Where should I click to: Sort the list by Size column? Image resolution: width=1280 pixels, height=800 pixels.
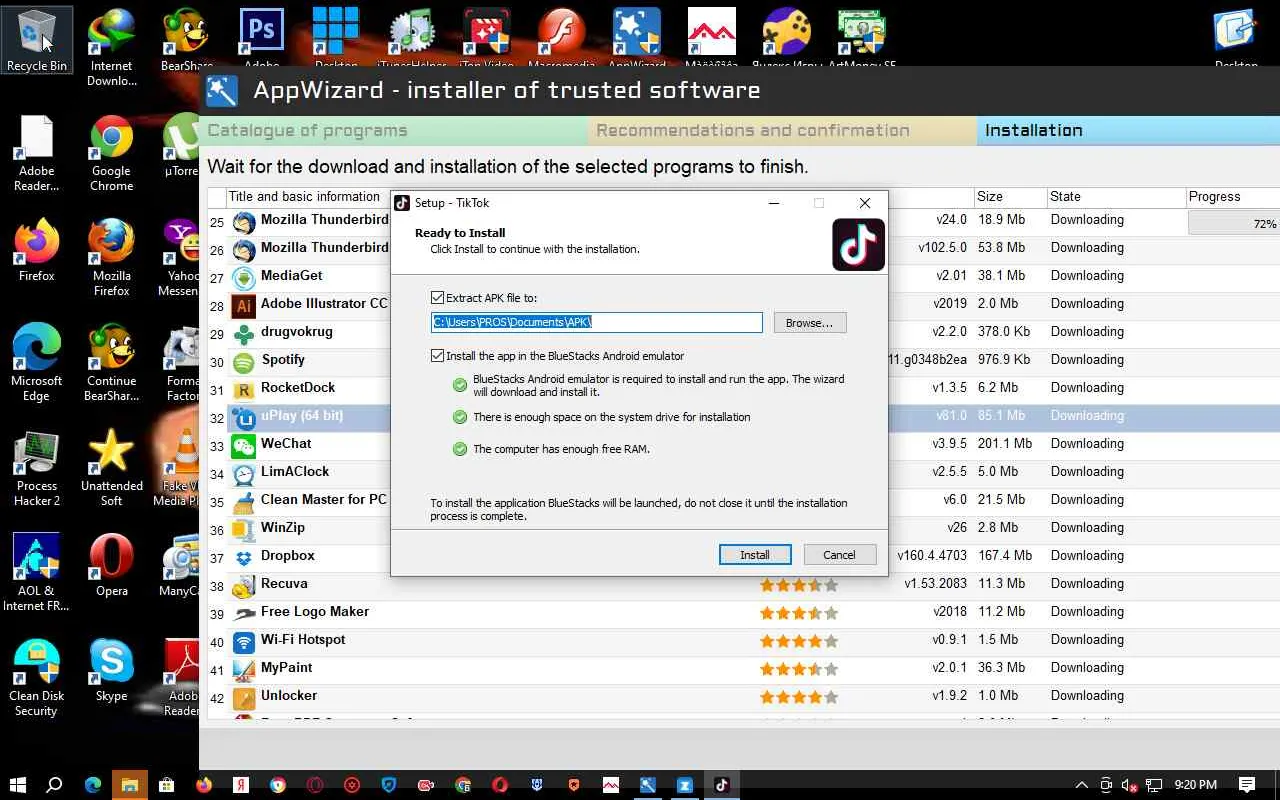tap(1009, 197)
